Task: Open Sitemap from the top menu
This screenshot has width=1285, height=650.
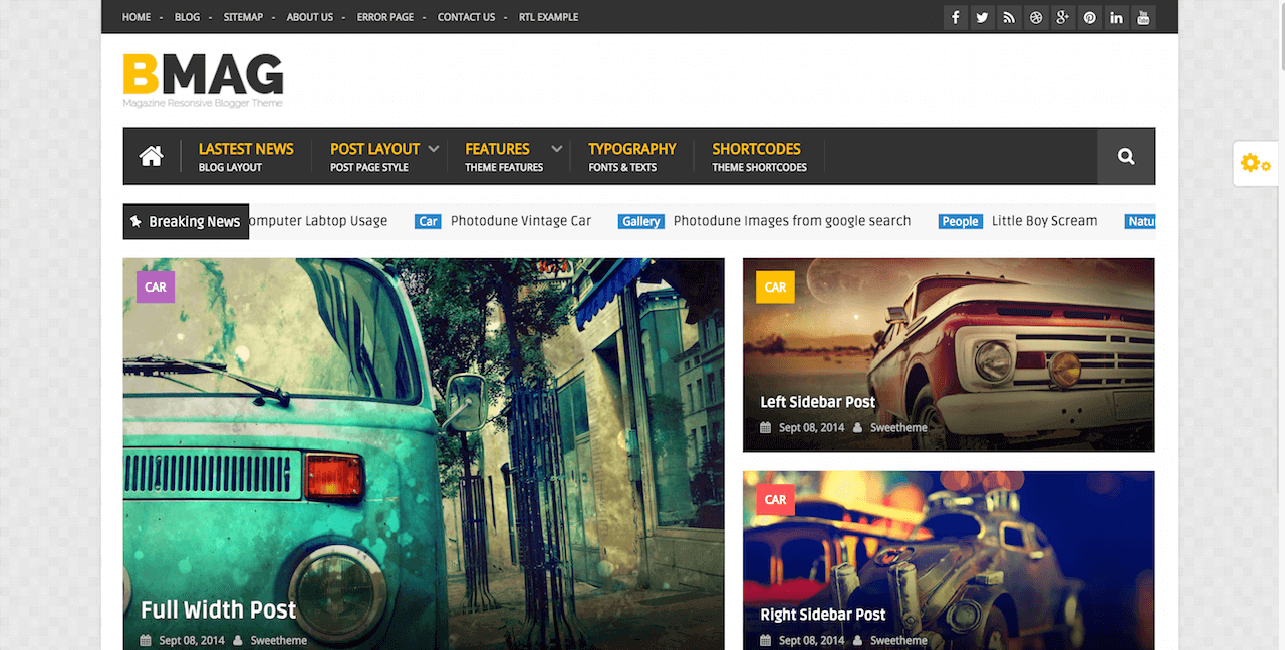Action: pos(243,17)
